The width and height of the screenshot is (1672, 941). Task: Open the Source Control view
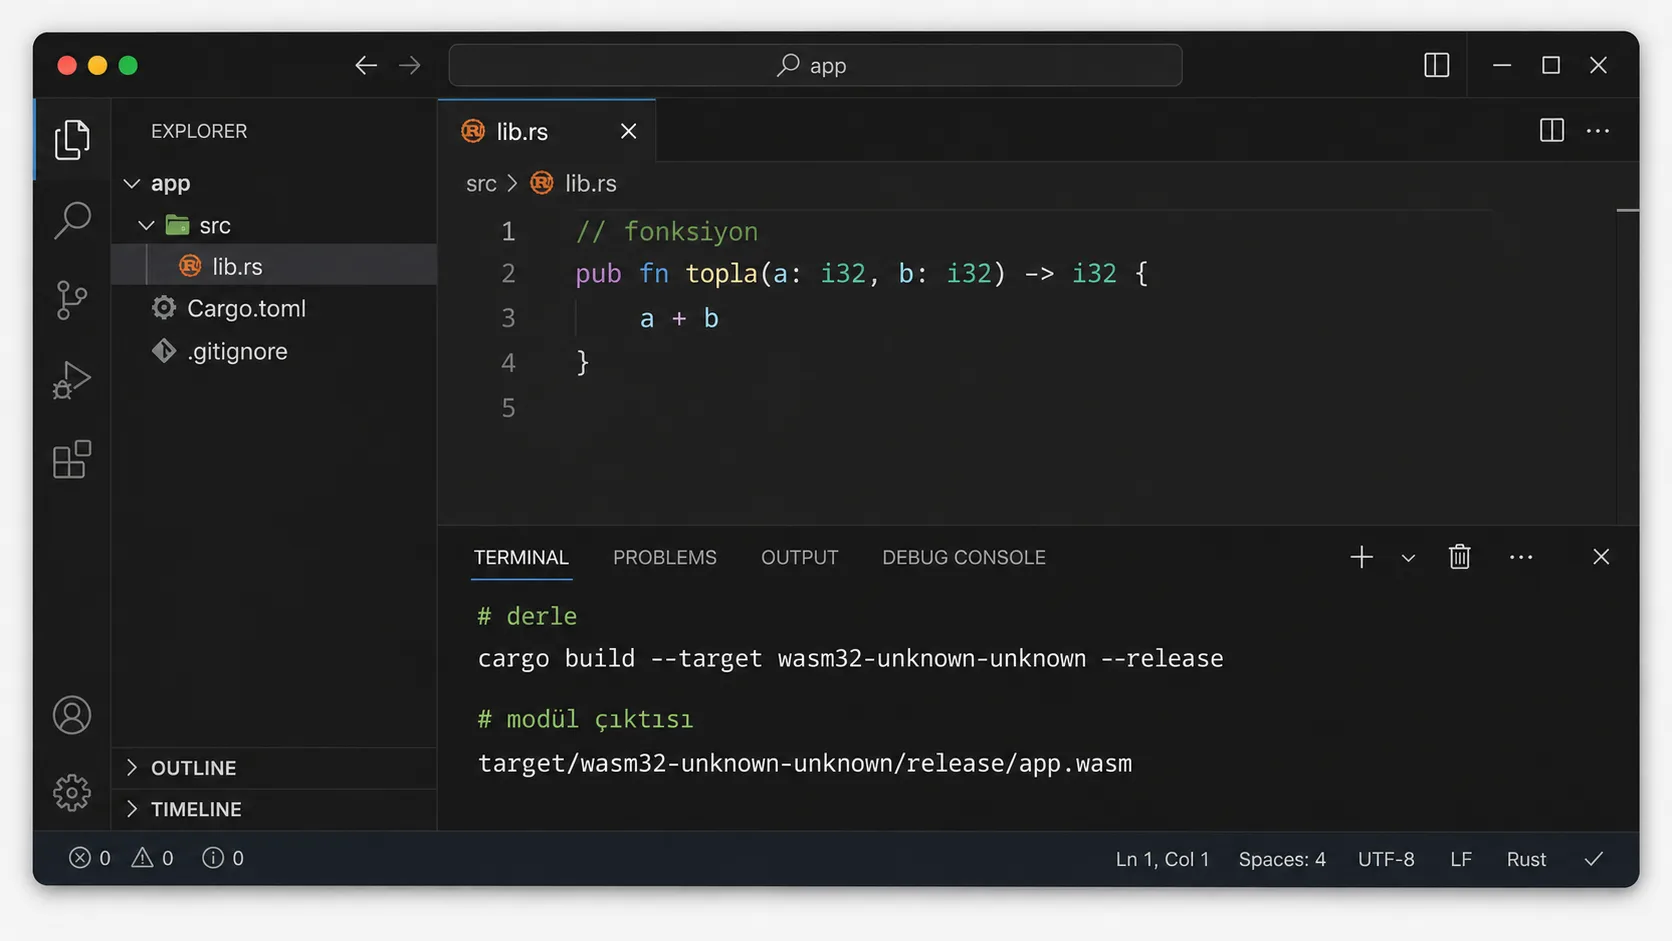click(x=72, y=300)
